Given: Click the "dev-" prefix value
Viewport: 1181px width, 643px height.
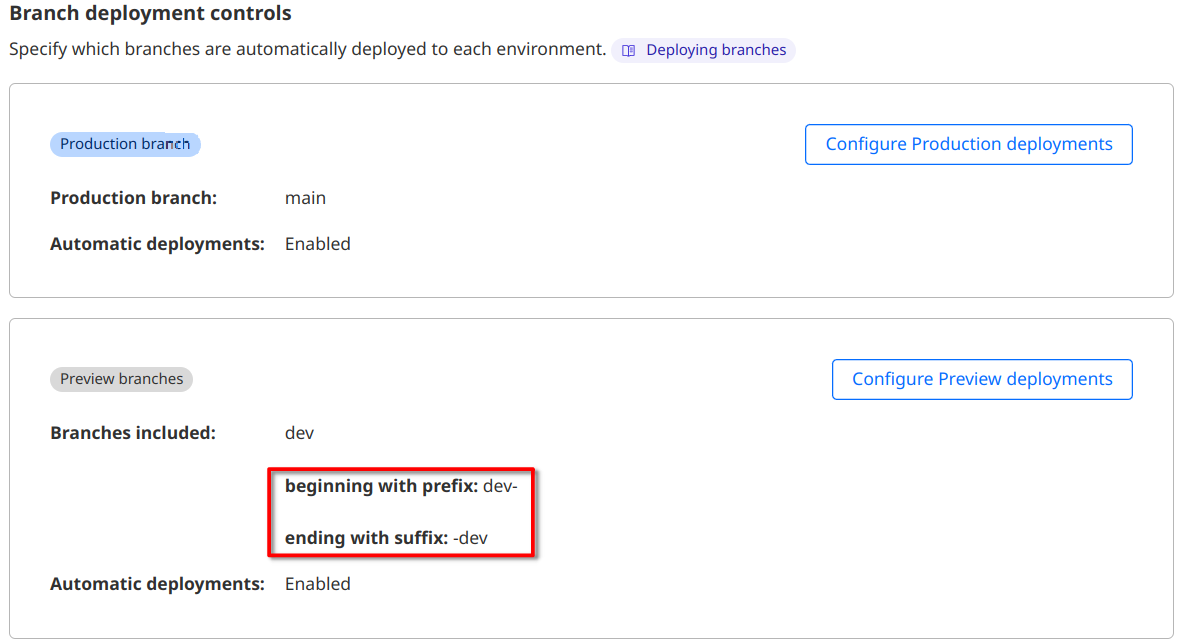Looking at the screenshot, I should point(500,487).
